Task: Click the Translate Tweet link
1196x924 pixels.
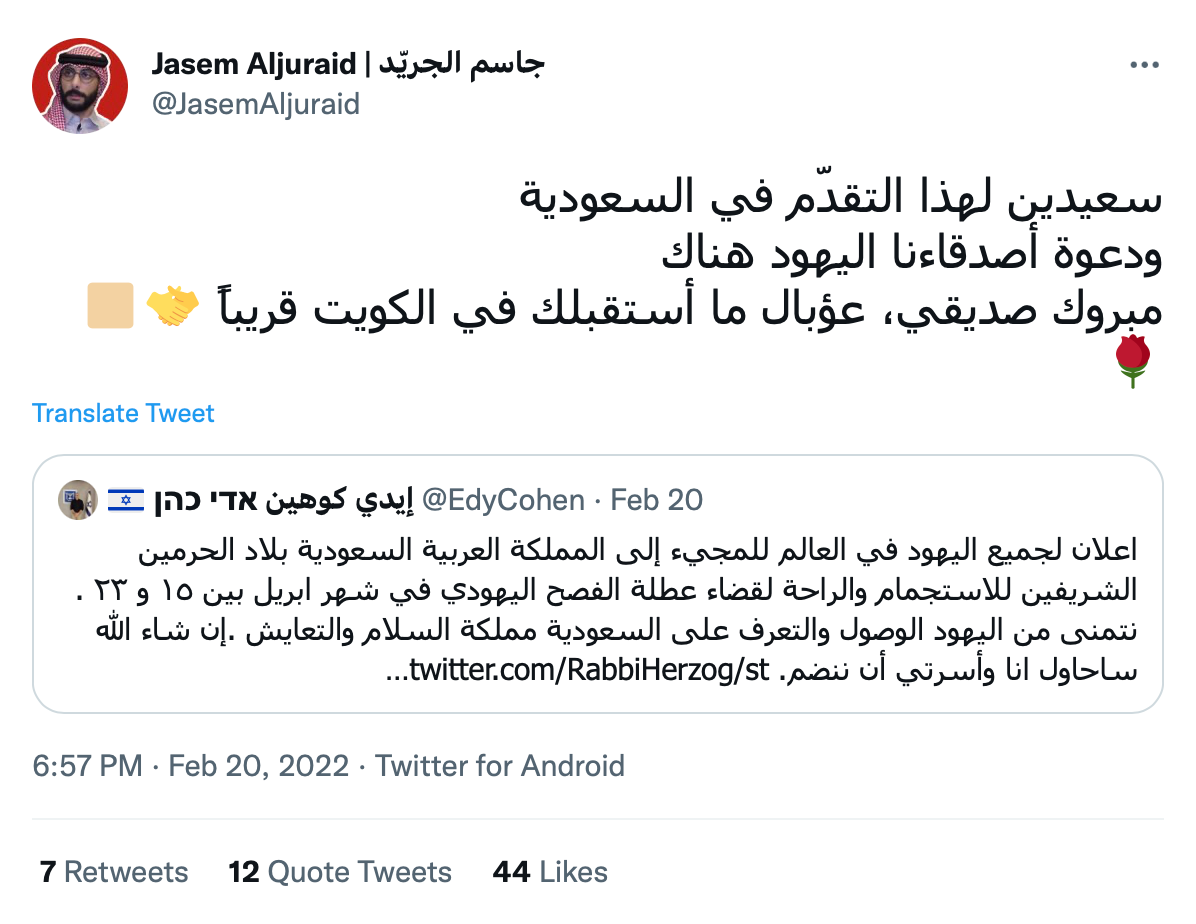Action: click(x=123, y=413)
